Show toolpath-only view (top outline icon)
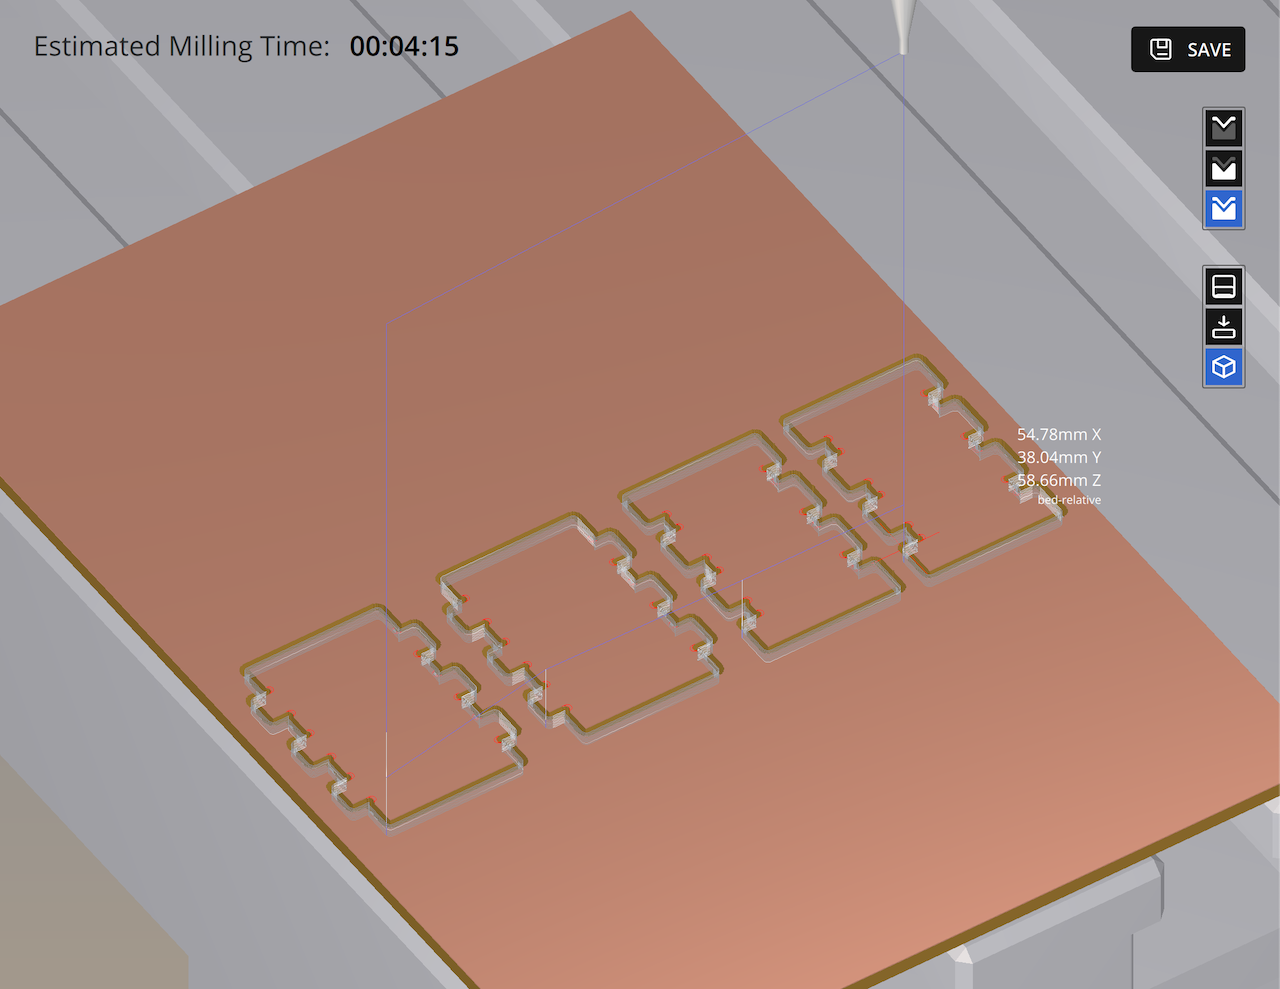The width and height of the screenshot is (1280, 989). click(x=1224, y=127)
